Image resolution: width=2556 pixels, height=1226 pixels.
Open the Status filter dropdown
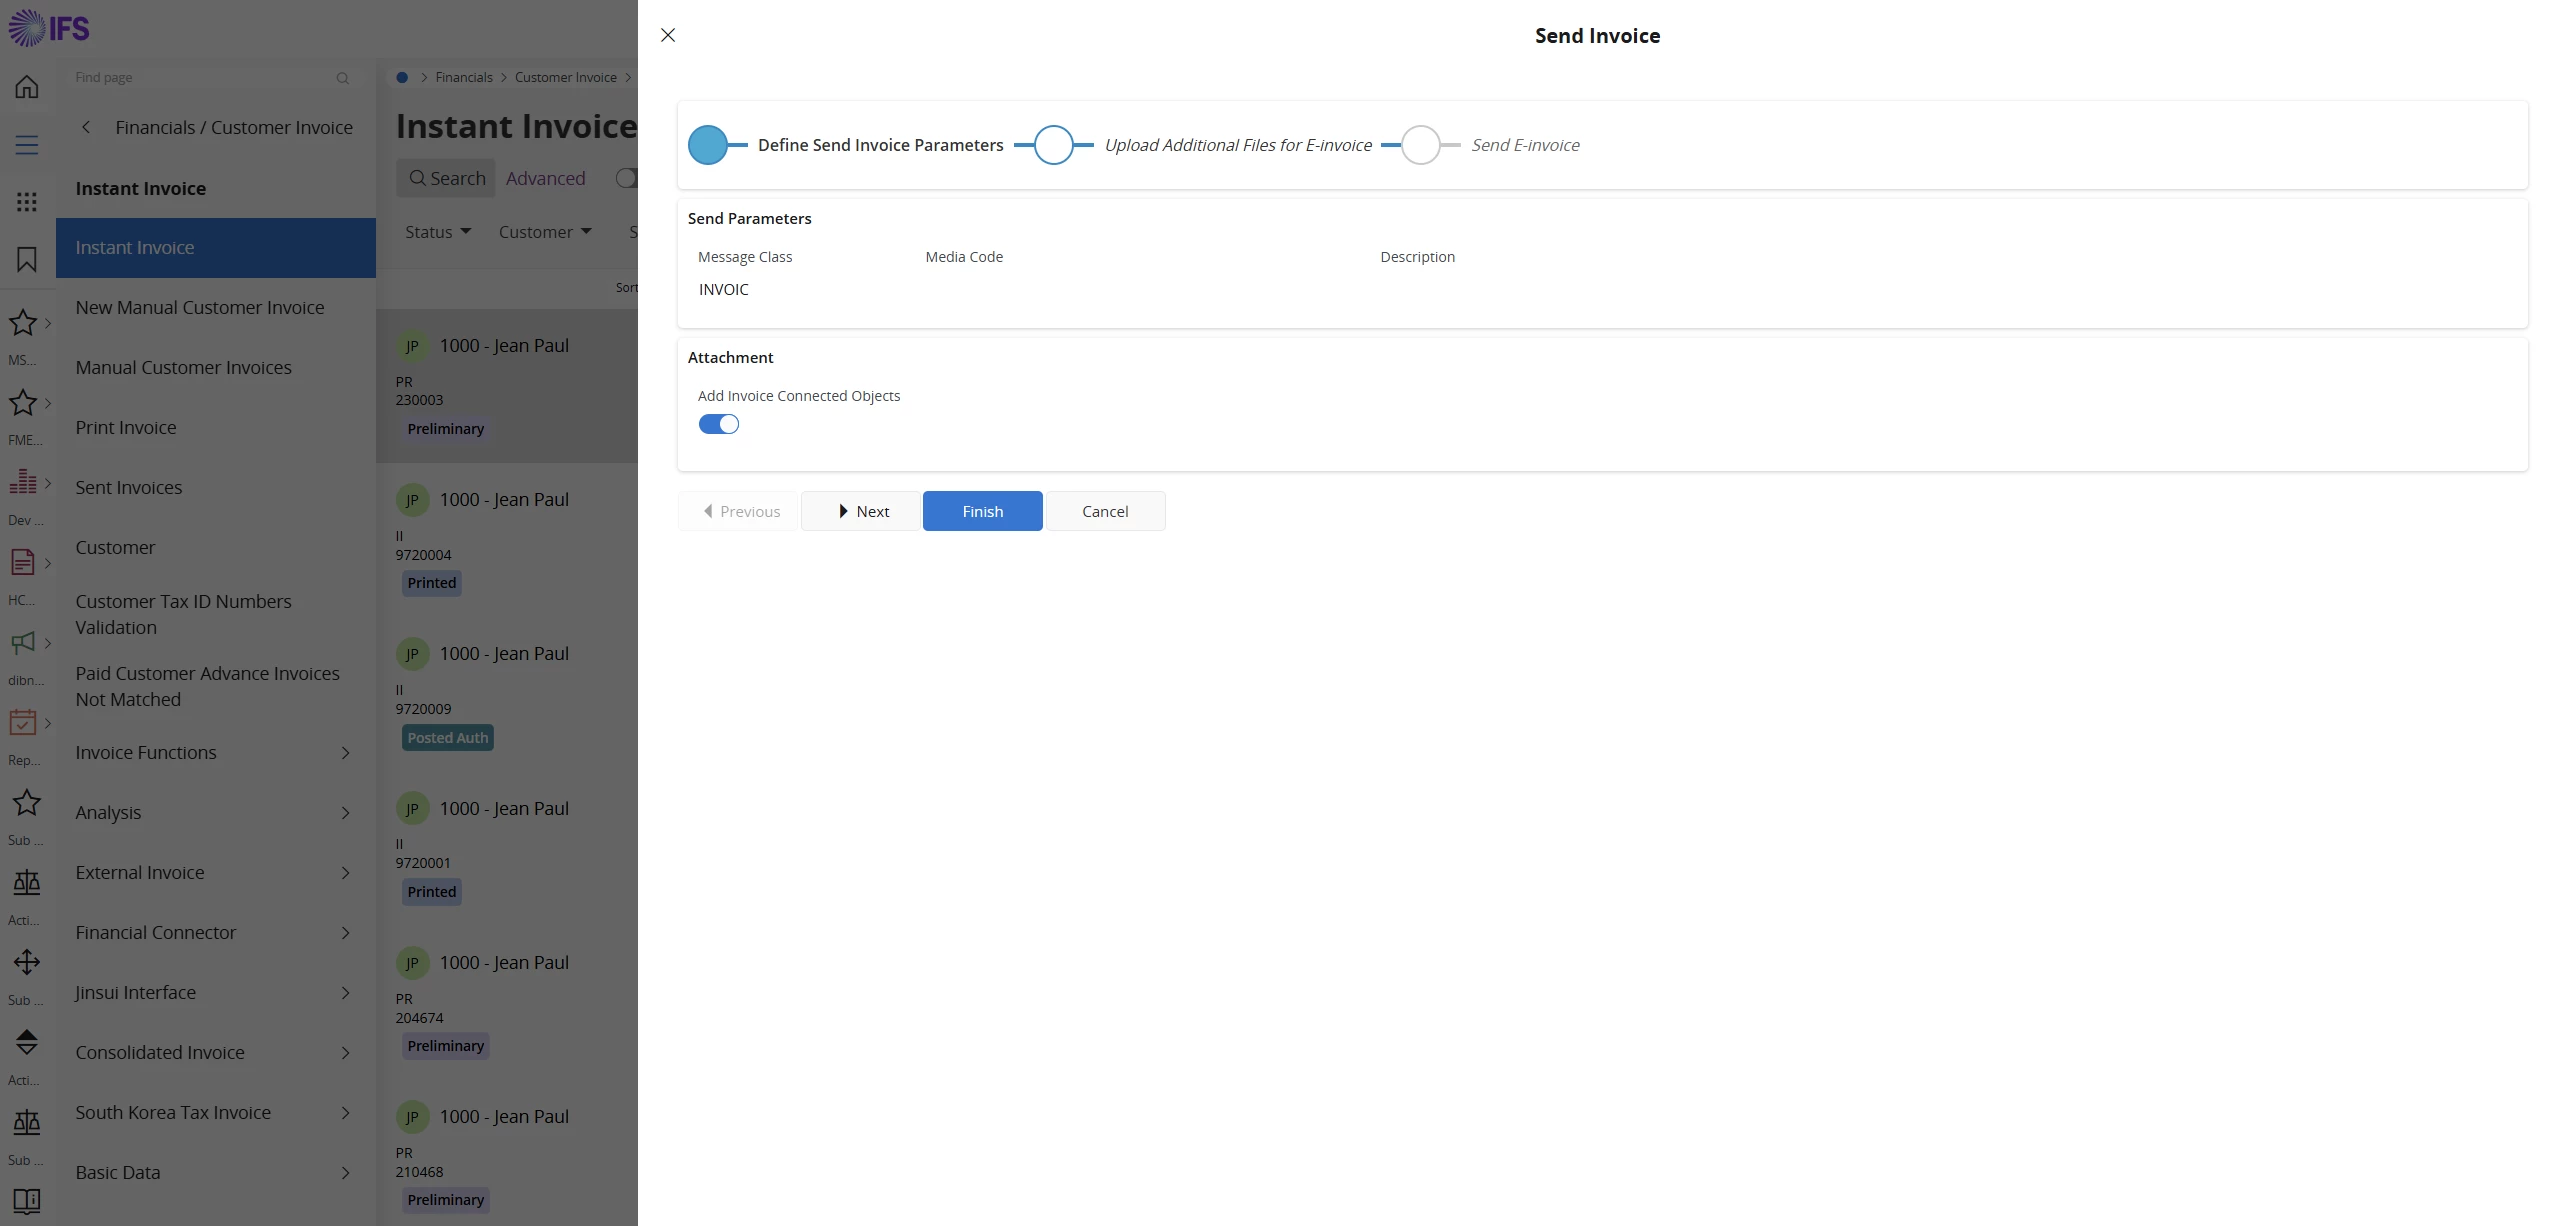pyautogui.click(x=438, y=232)
